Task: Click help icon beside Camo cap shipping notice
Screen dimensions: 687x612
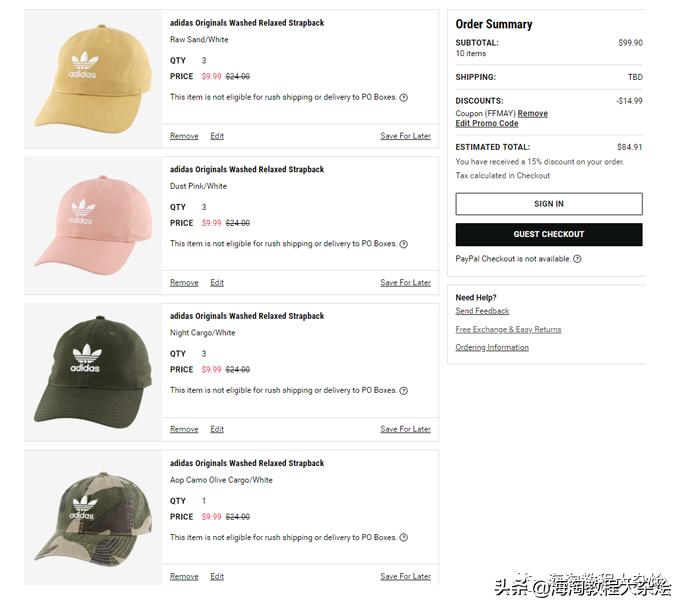Action: pyautogui.click(x=404, y=538)
